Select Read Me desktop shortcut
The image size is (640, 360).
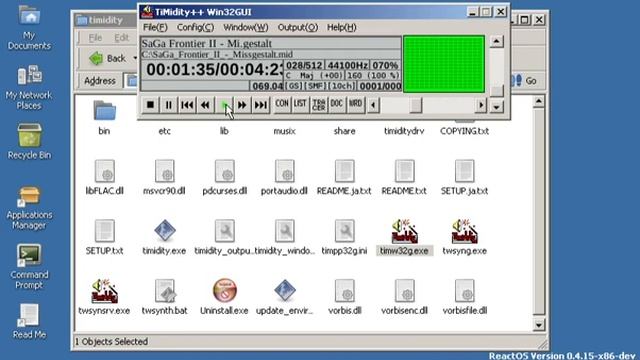[29, 321]
